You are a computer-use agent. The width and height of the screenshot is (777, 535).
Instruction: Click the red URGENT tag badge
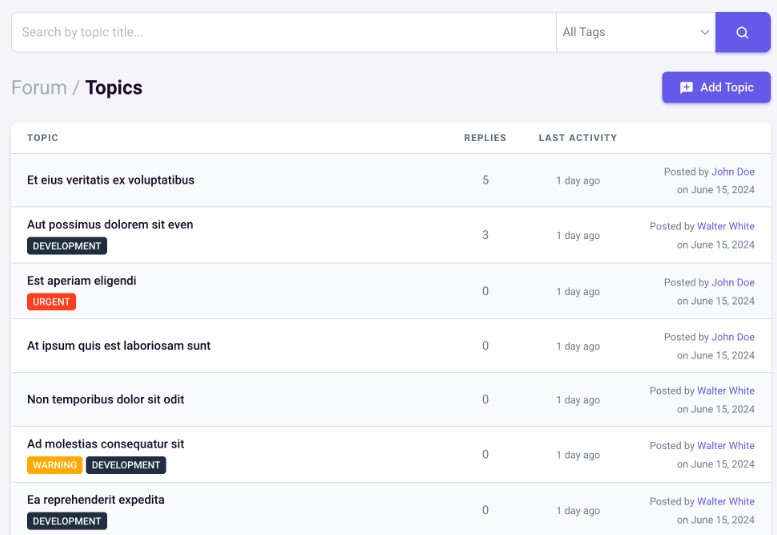(51, 301)
